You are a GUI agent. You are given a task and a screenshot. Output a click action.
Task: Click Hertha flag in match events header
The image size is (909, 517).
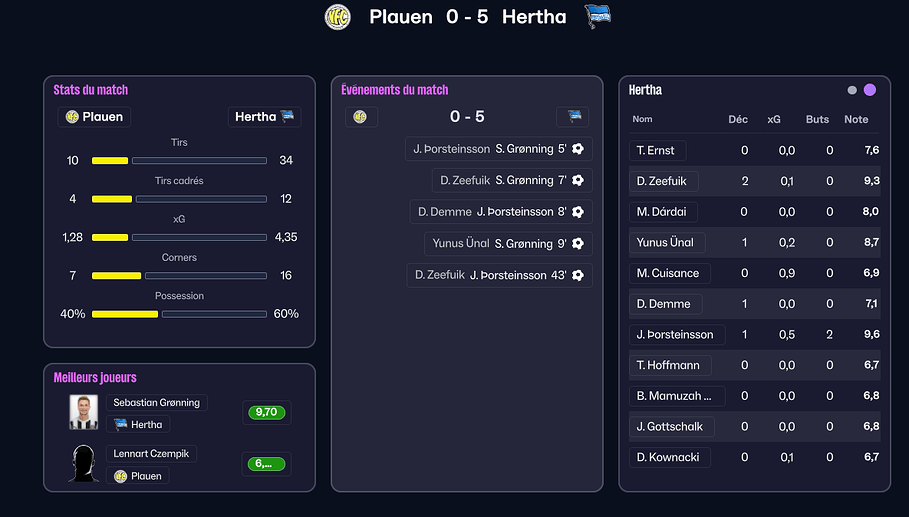tap(574, 117)
